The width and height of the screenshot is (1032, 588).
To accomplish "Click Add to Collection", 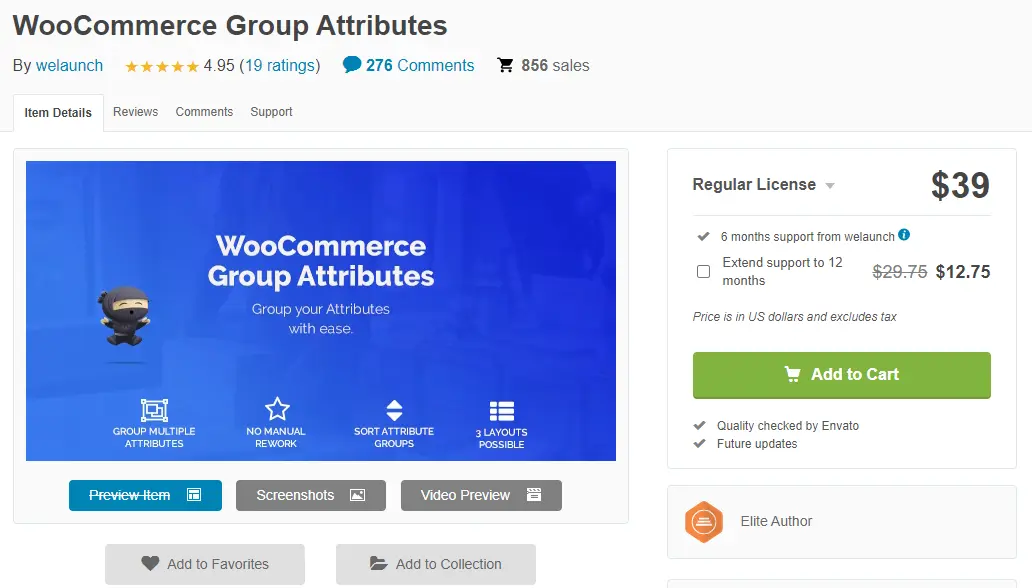I will (436, 564).
